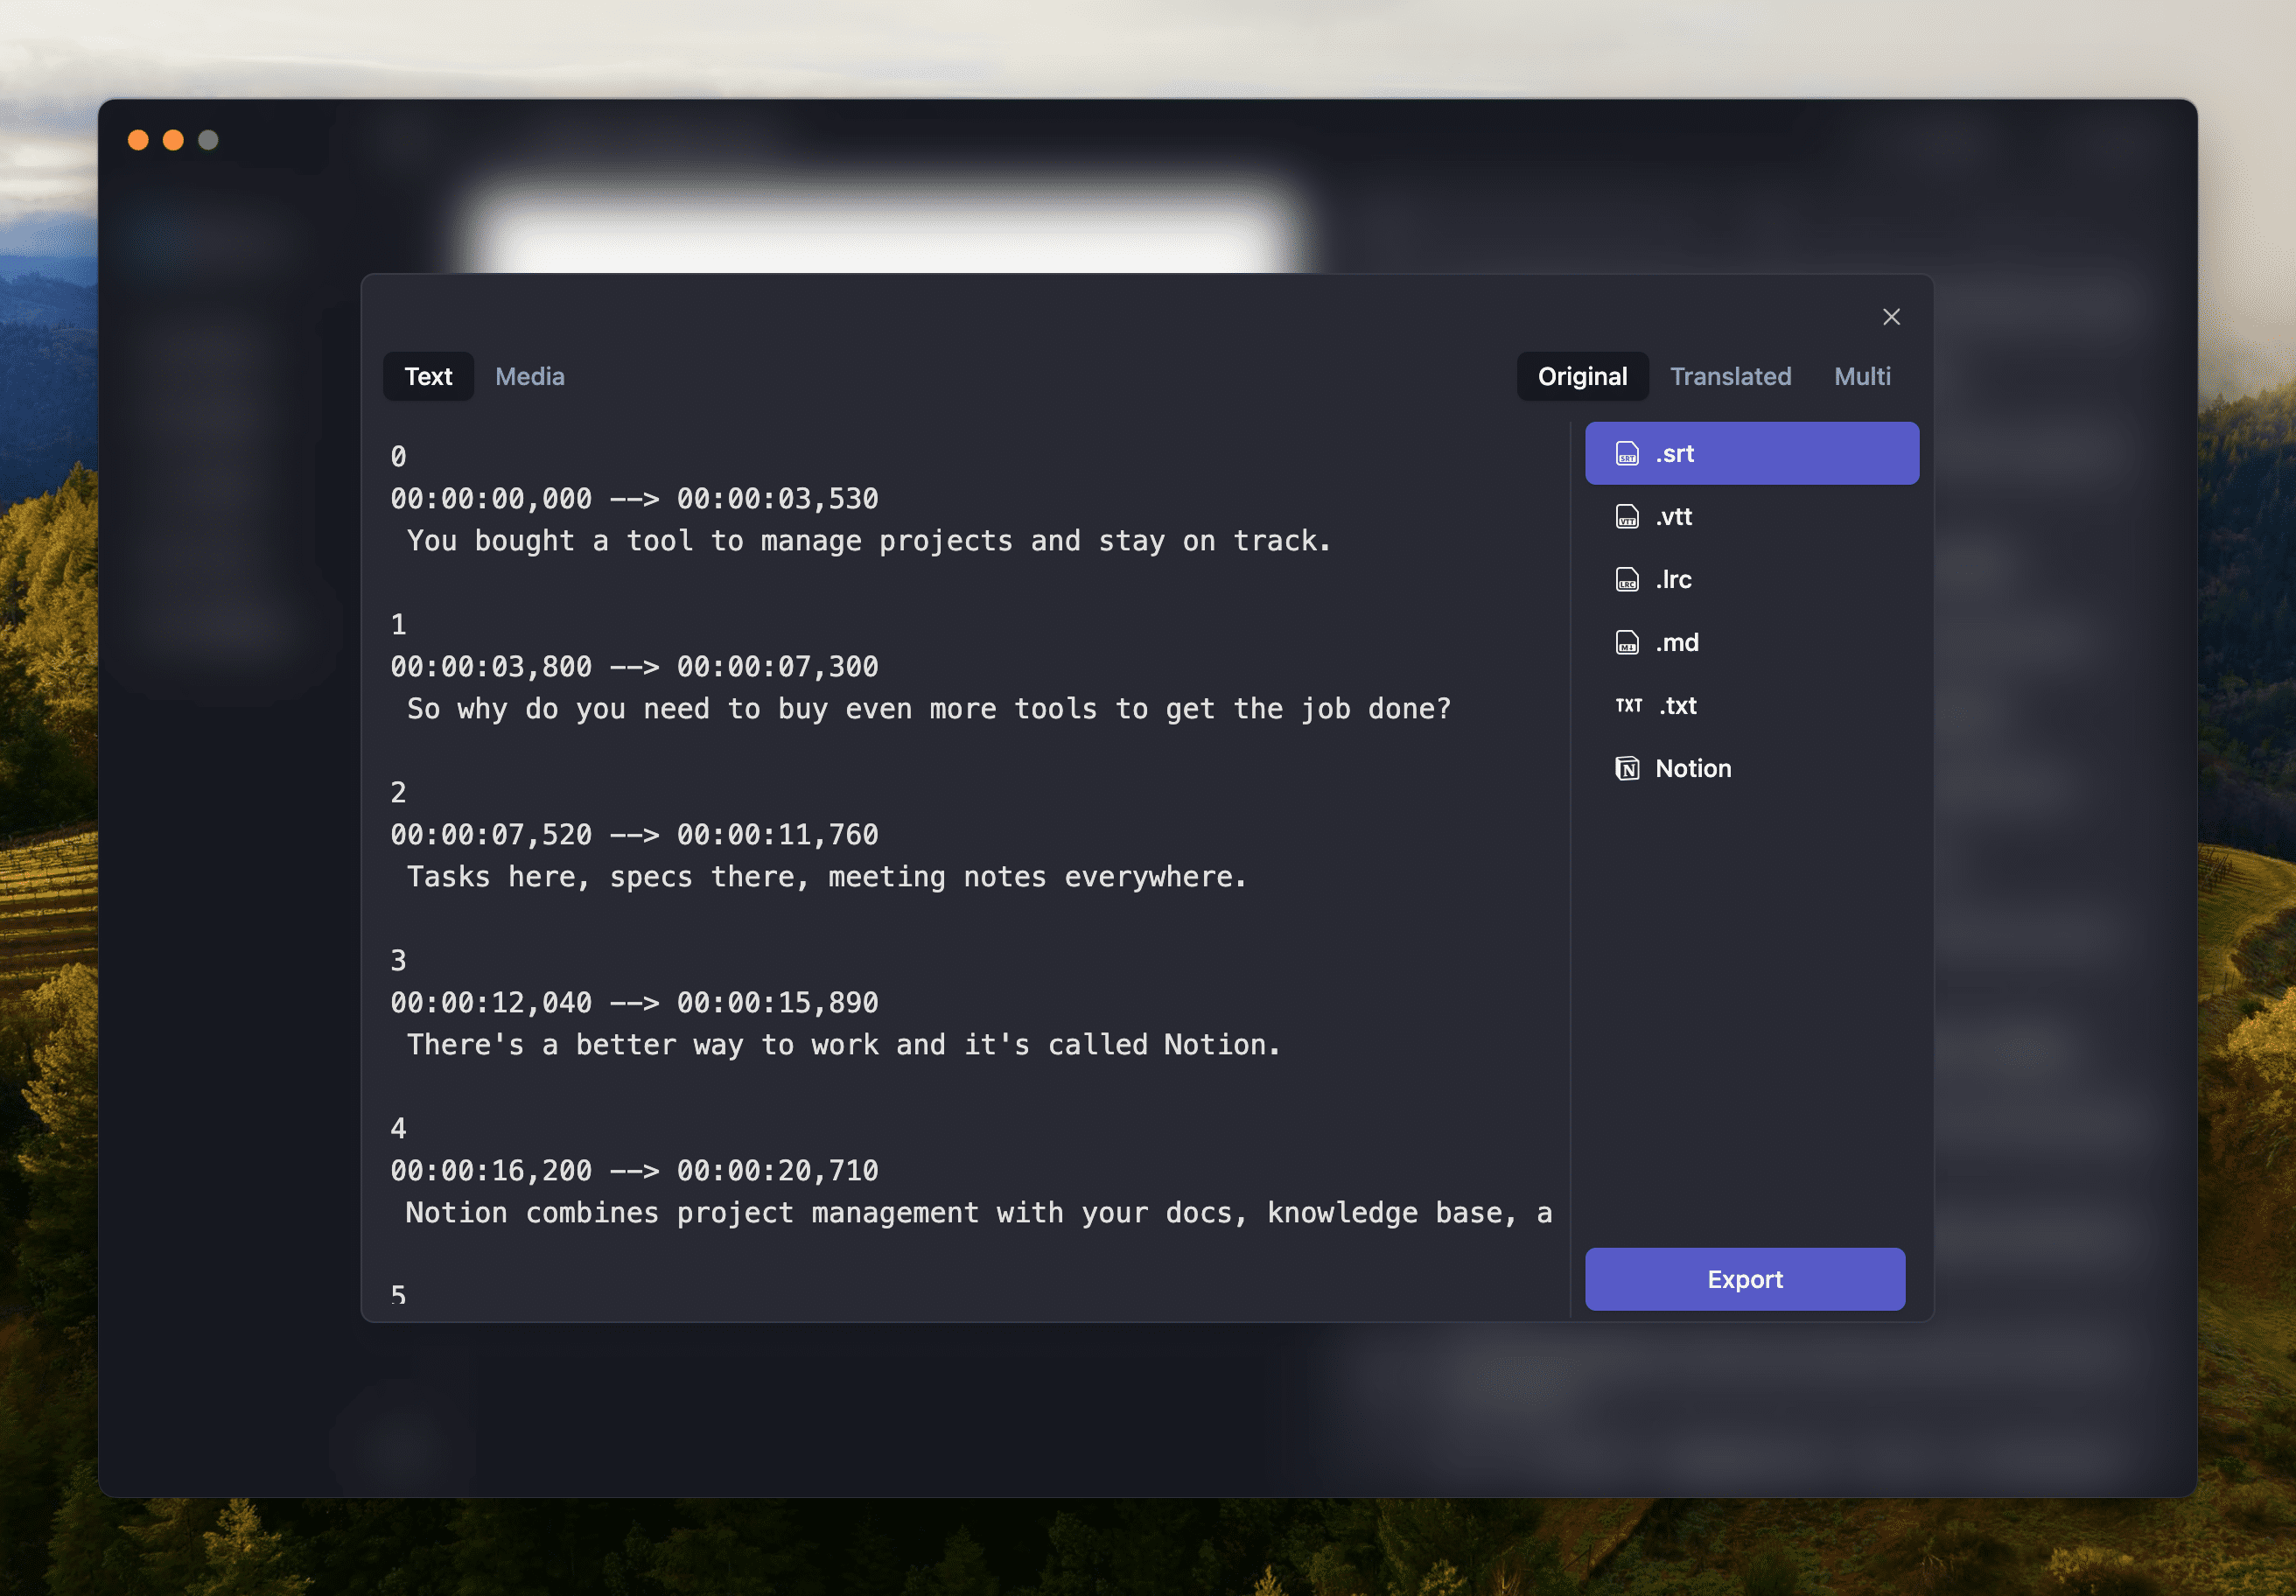Click subtitle line 'You bought a tool'
This screenshot has width=2296, height=1596.
868,541
